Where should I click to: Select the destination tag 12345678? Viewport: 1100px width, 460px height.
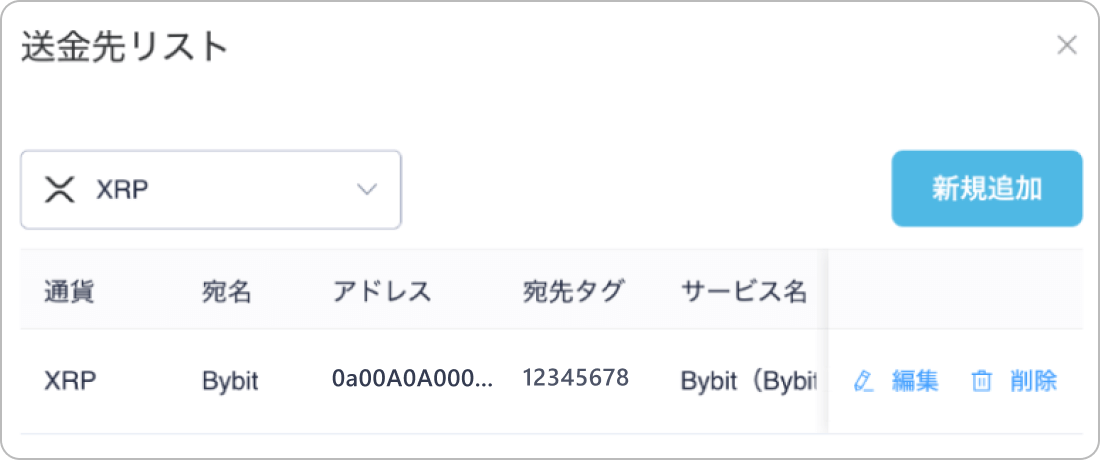coord(575,378)
